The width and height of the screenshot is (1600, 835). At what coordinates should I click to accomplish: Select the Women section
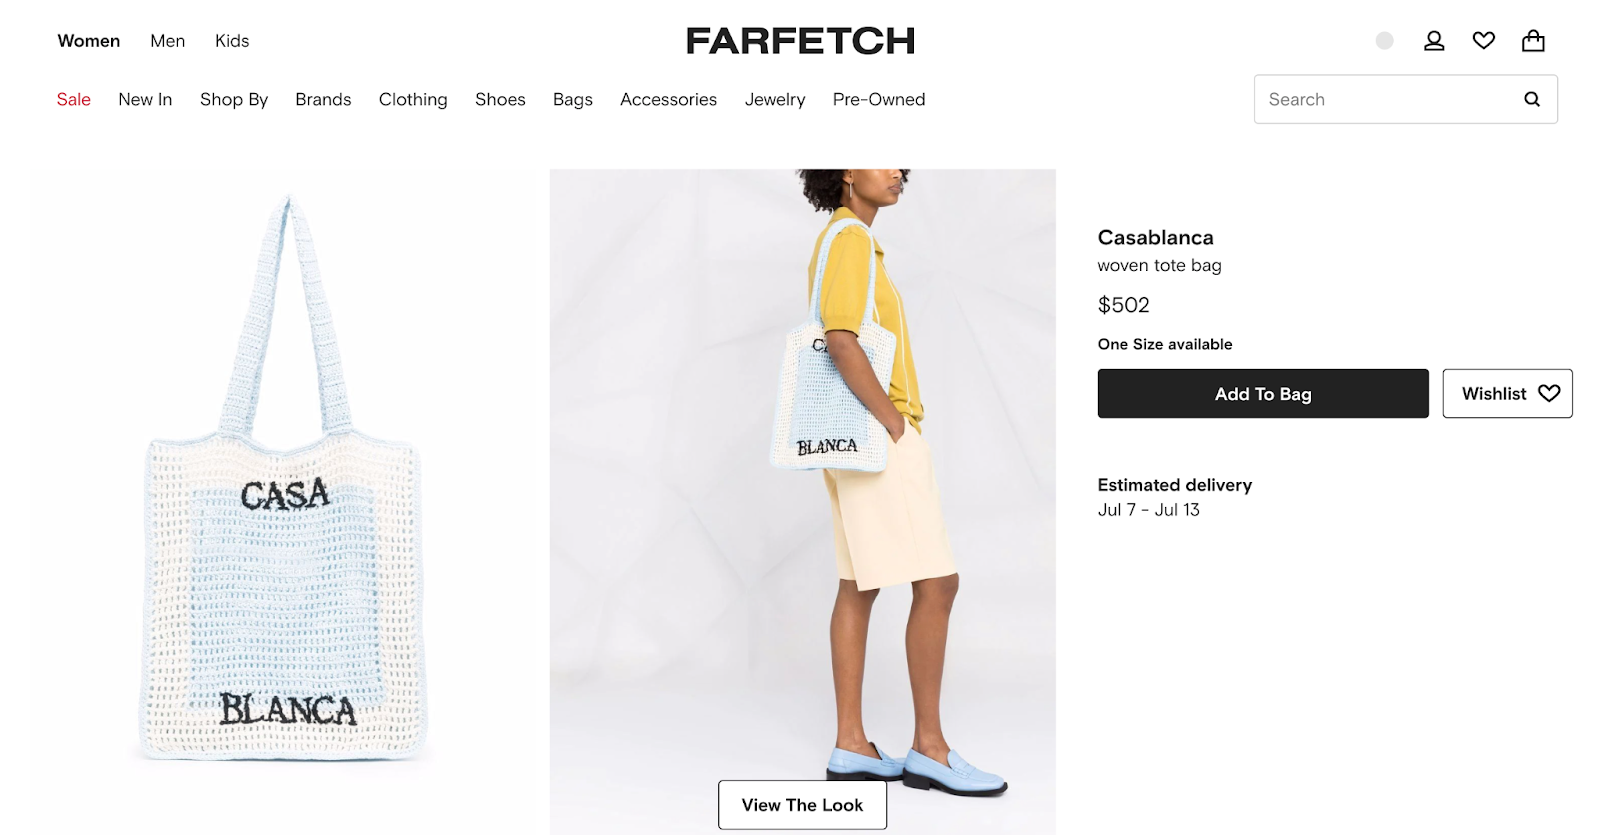point(89,41)
